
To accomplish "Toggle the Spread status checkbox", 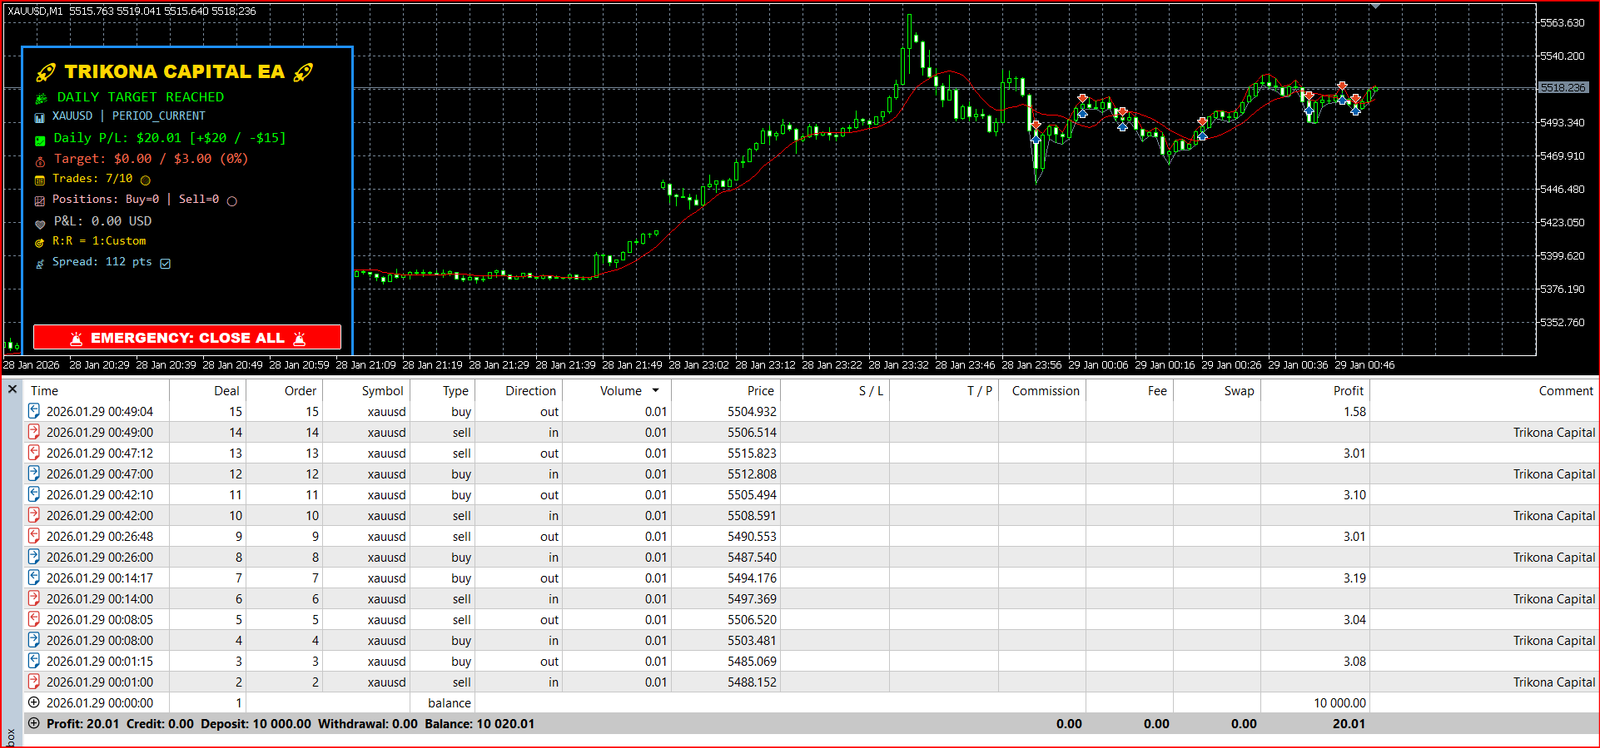I will tap(166, 263).
